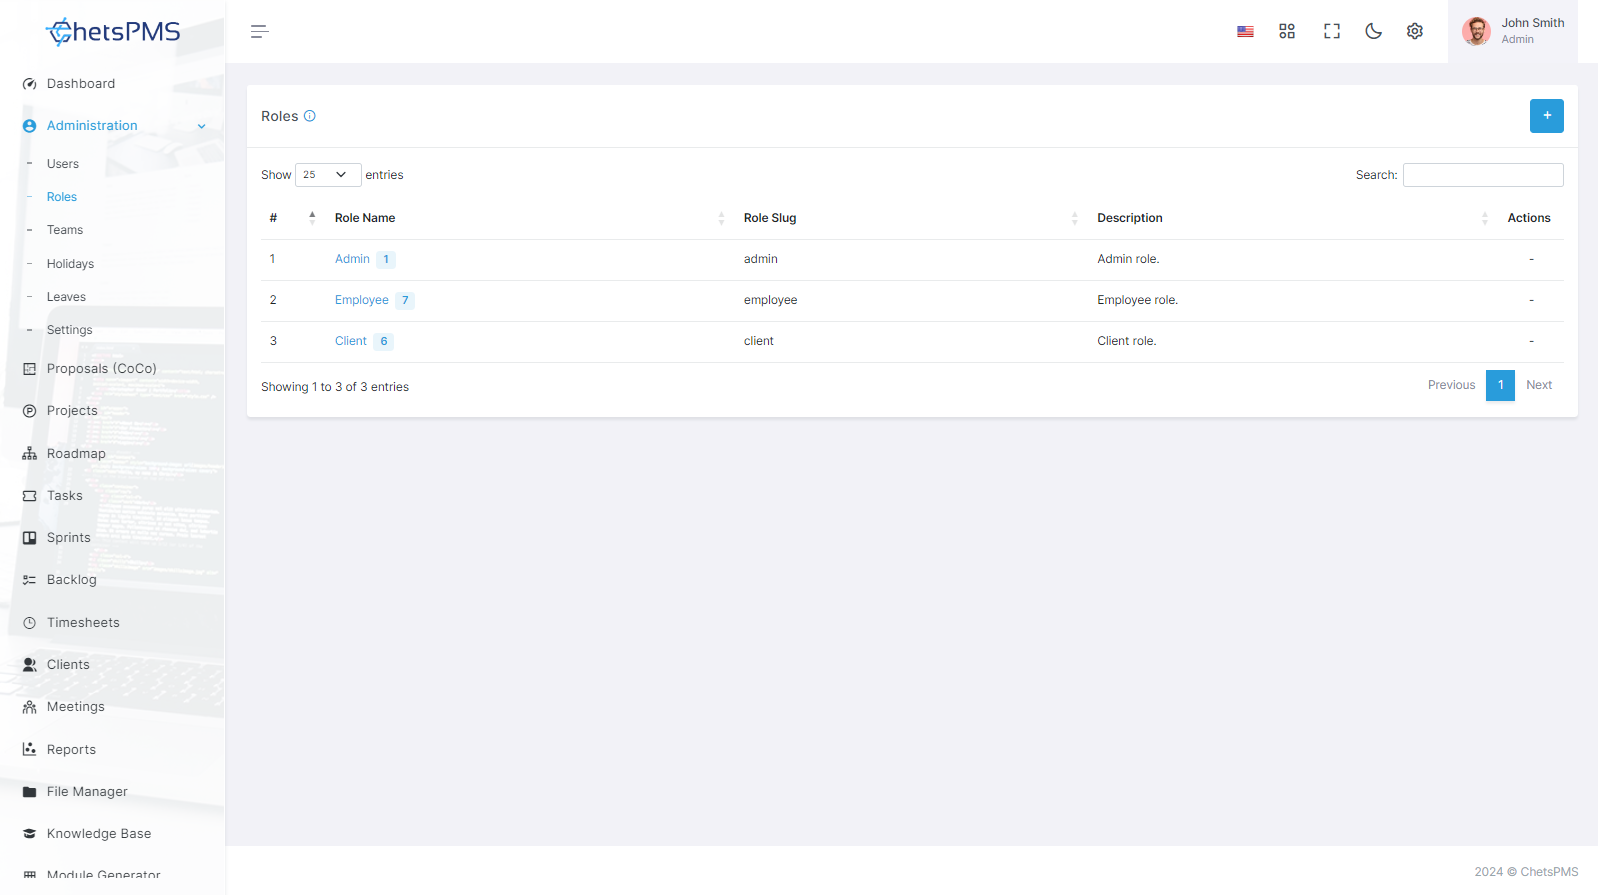Click the ChetsPMS logo
This screenshot has height=895, width=1598.
pyautogui.click(x=113, y=32)
